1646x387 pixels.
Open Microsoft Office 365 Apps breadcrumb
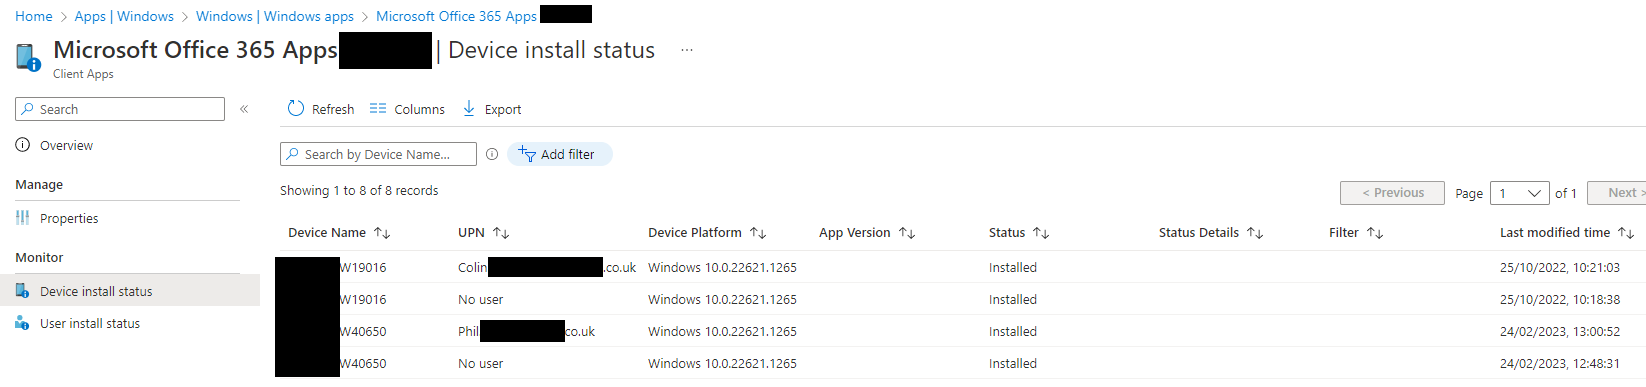pyautogui.click(x=456, y=16)
